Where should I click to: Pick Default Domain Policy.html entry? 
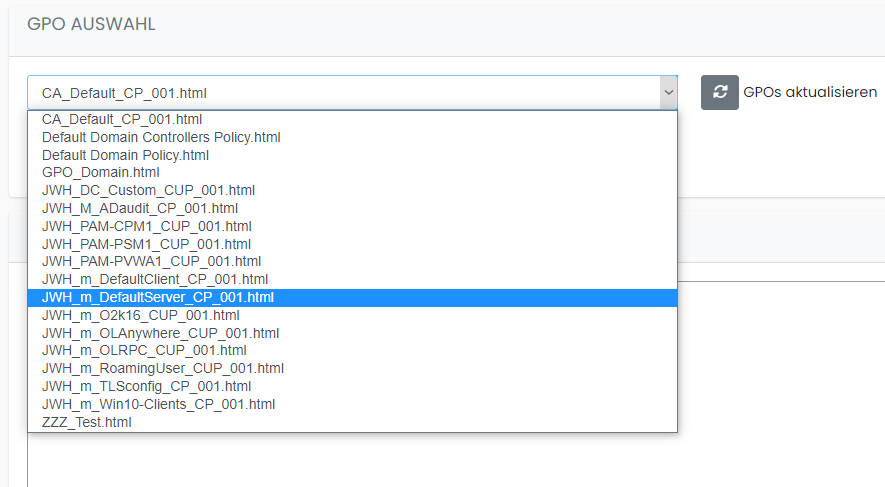[x=125, y=155]
